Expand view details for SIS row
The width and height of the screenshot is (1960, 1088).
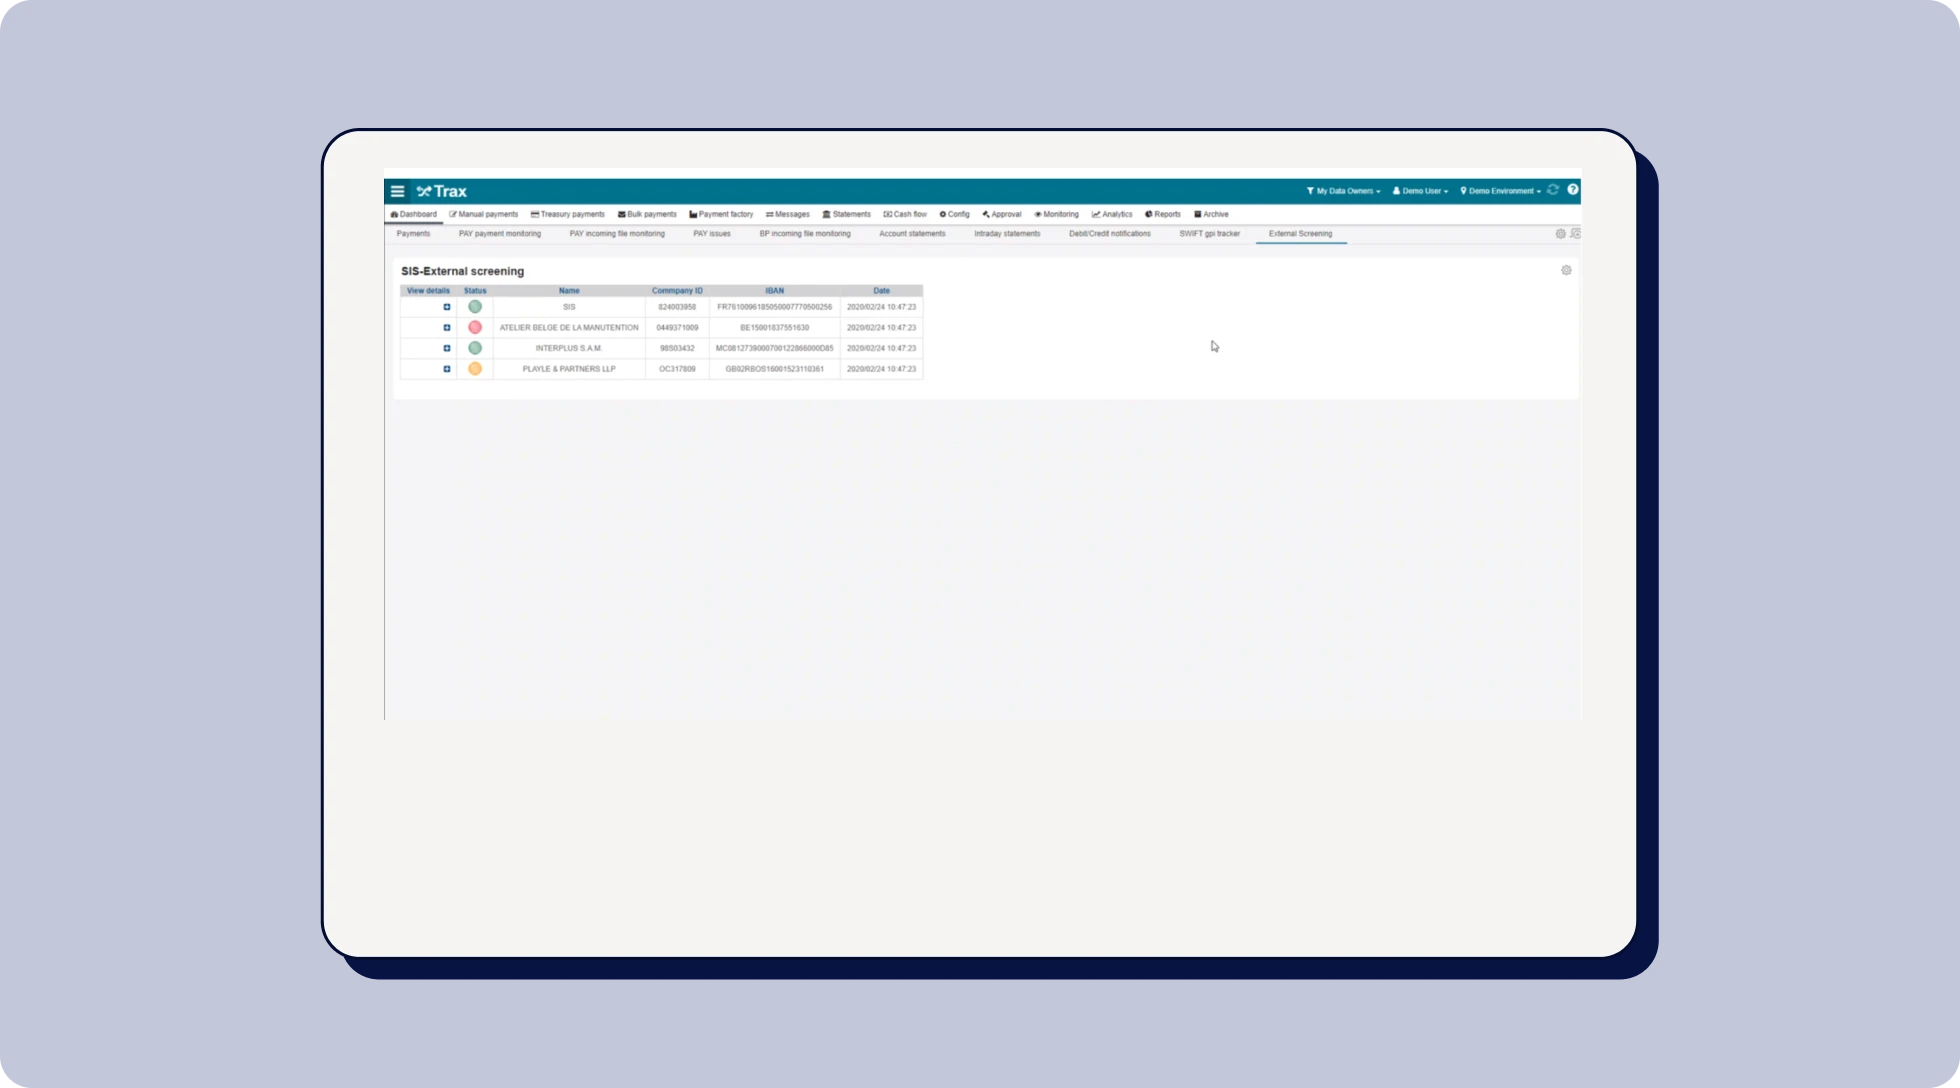pos(447,307)
